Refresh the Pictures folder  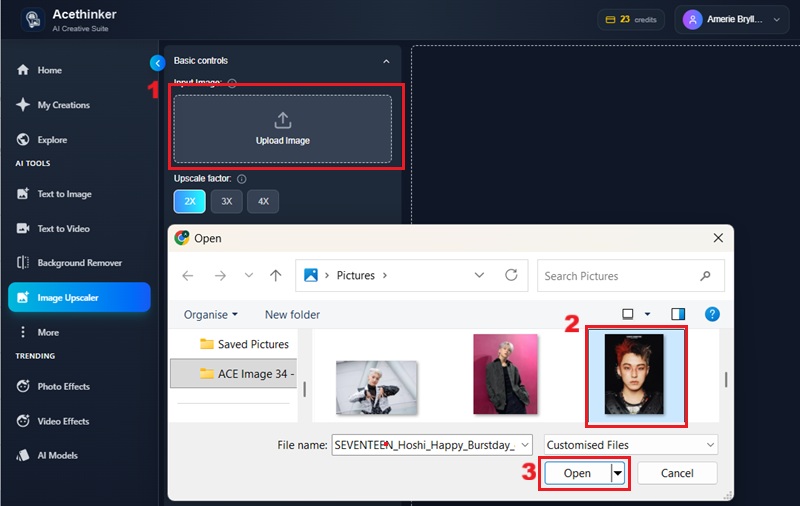point(511,275)
